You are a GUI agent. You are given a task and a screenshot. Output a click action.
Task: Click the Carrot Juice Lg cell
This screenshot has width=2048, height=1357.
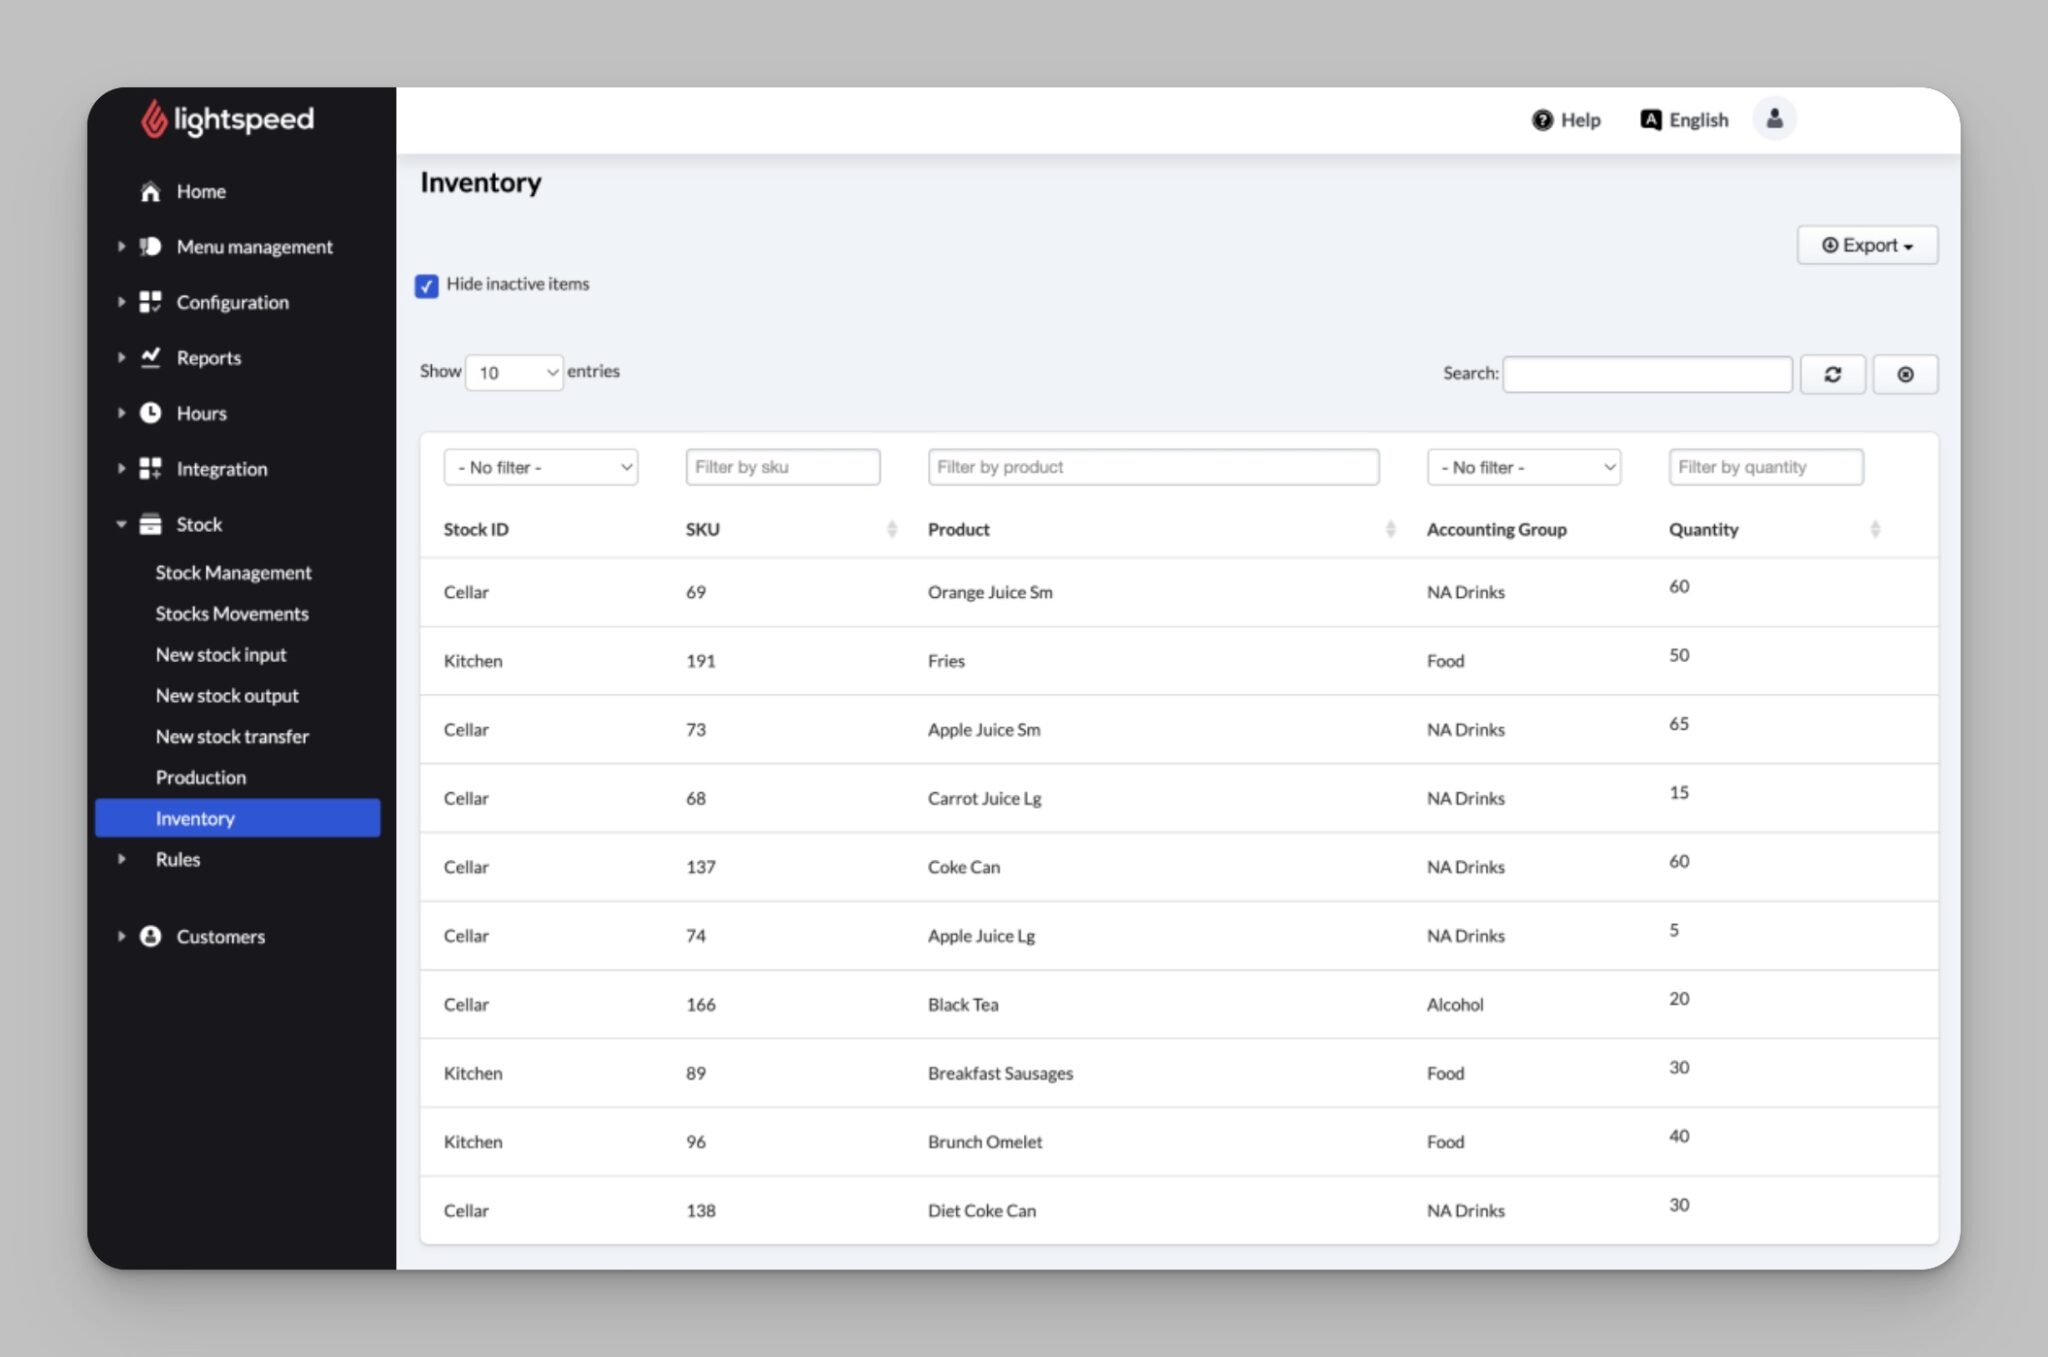coord(984,799)
